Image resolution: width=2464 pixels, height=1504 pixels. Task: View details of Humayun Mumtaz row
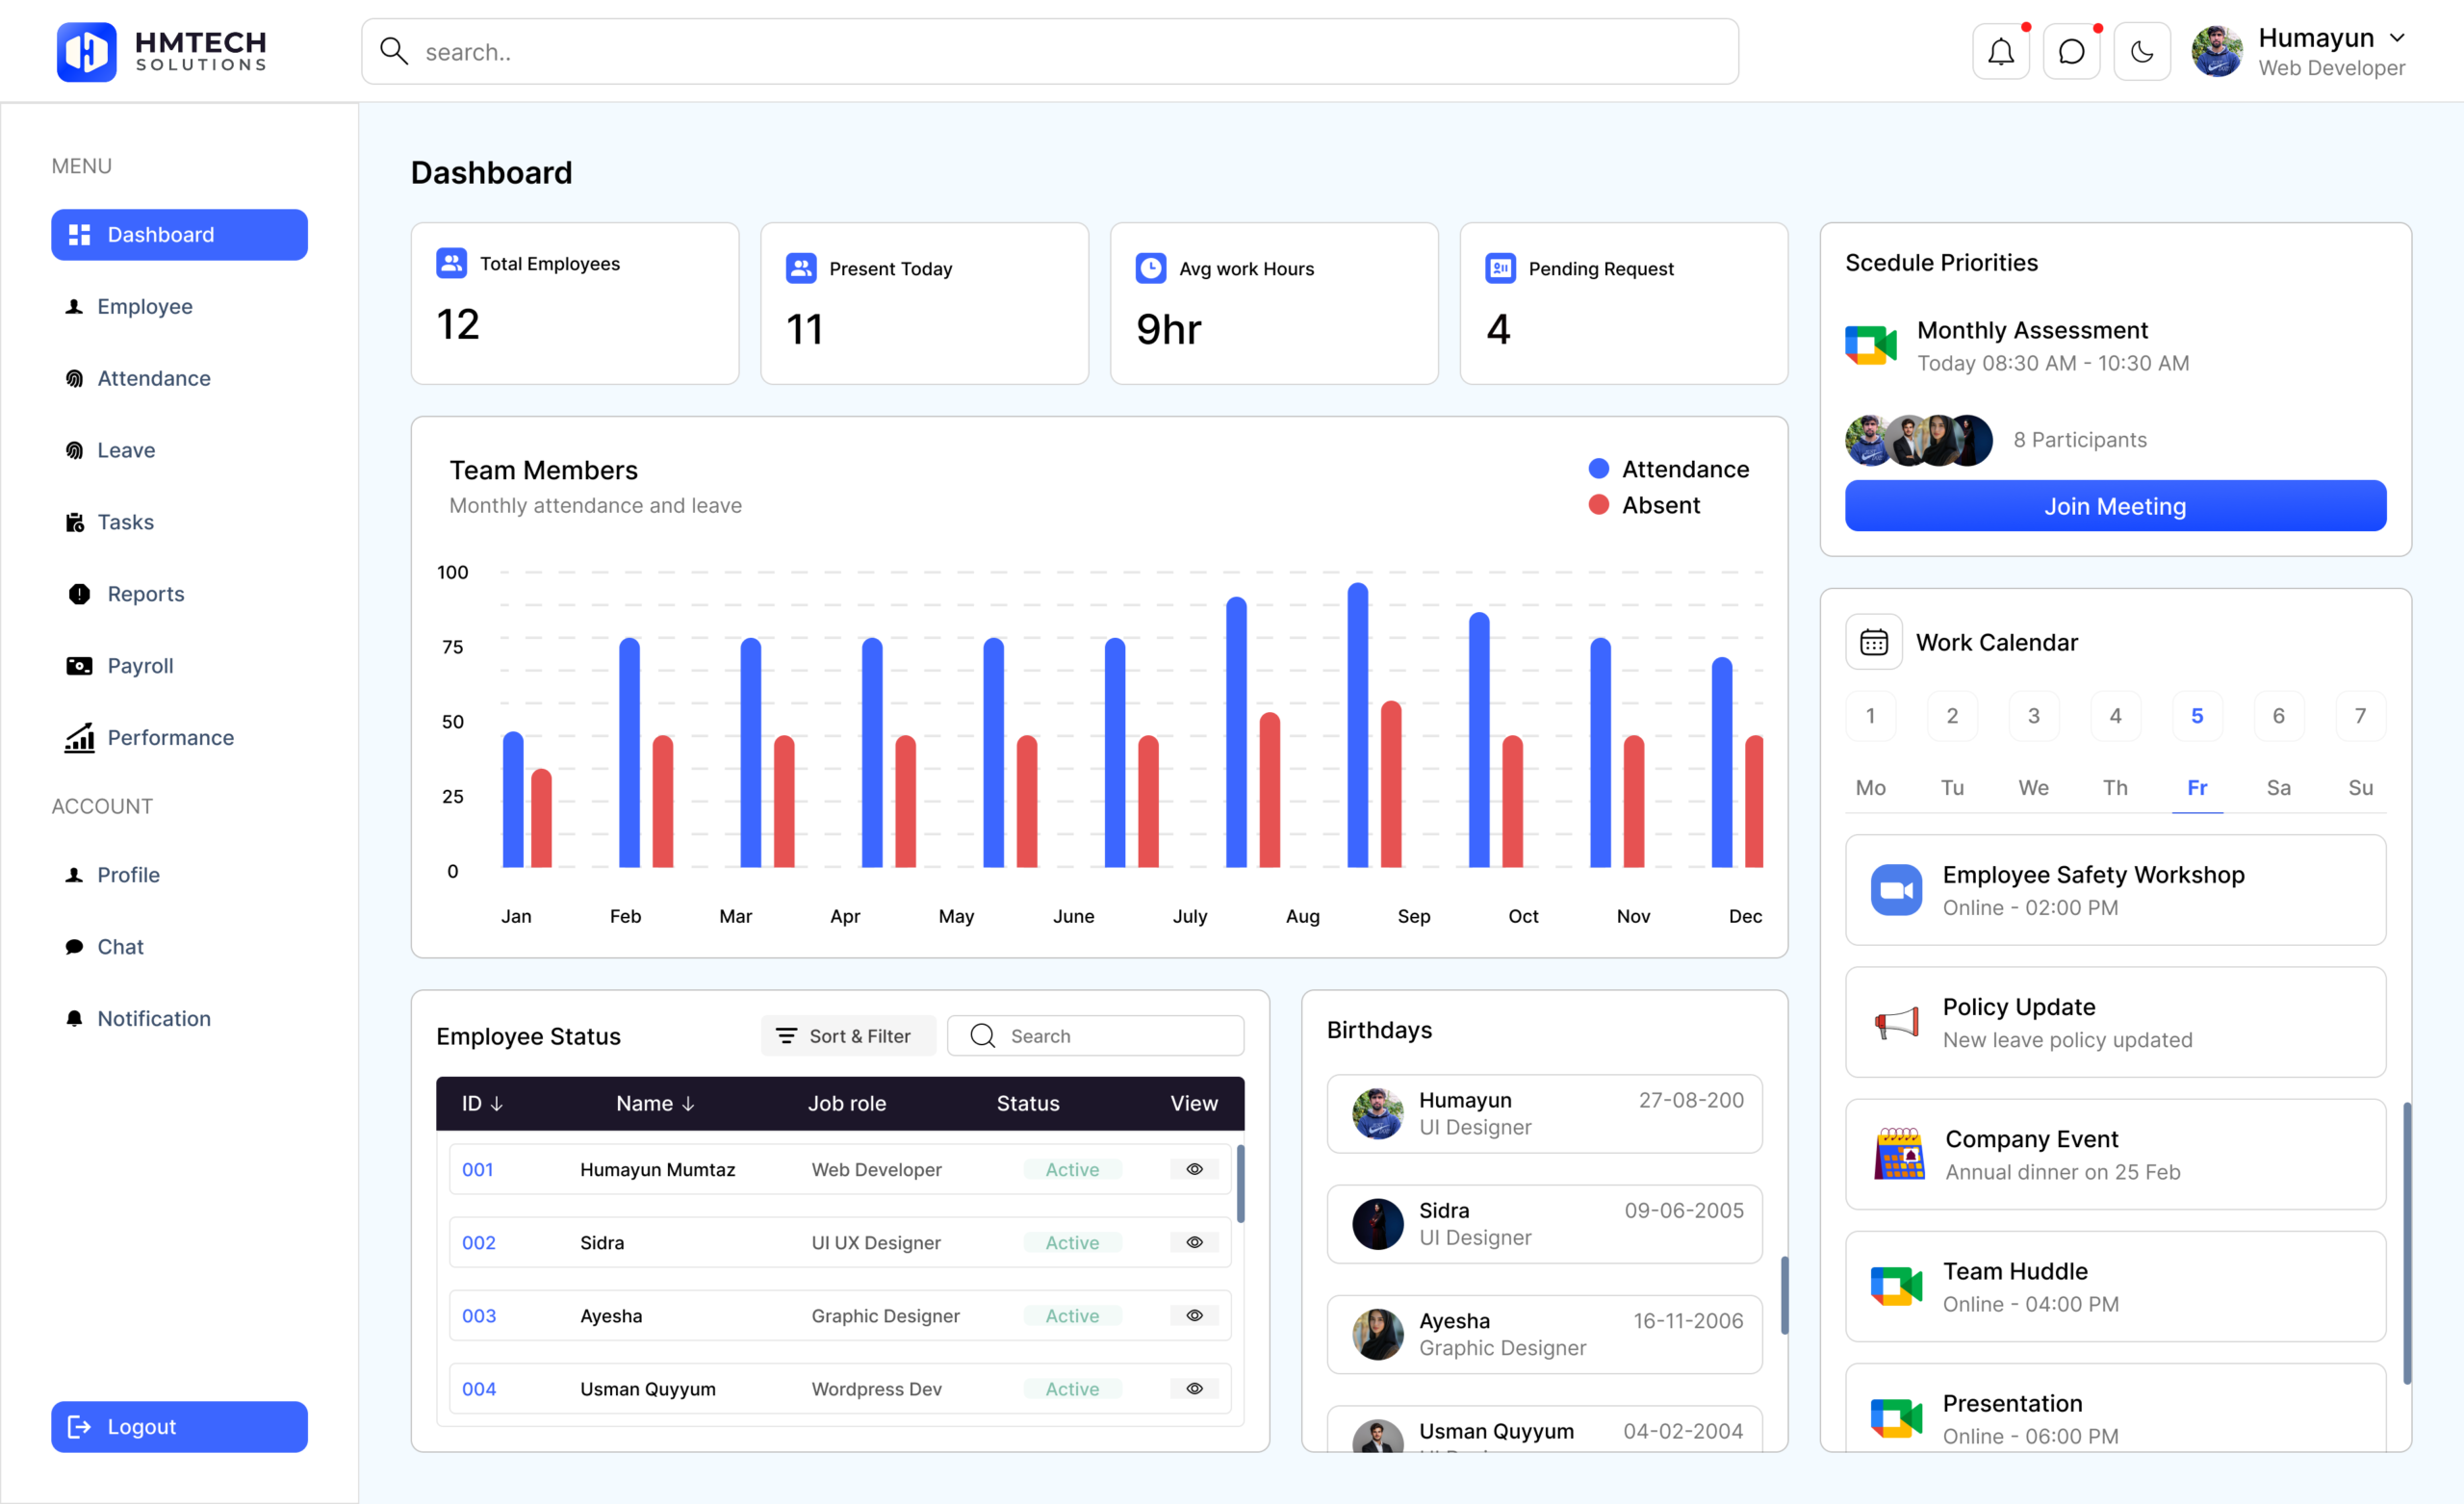click(x=1194, y=1169)
